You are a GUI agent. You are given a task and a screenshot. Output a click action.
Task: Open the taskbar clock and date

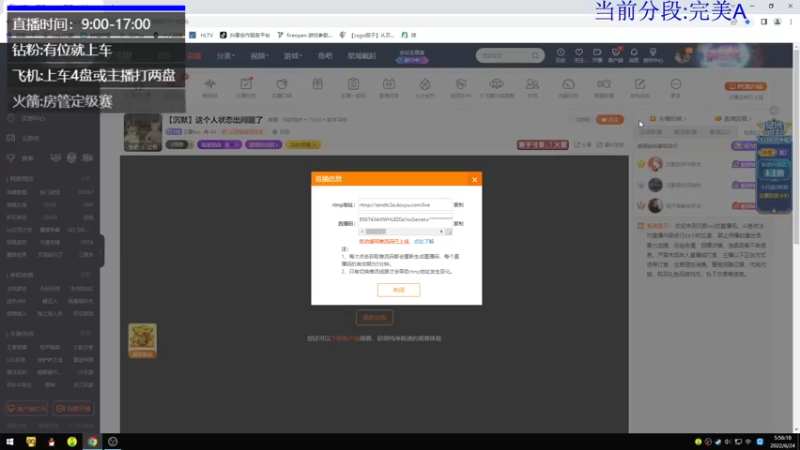tap(783, 442)
